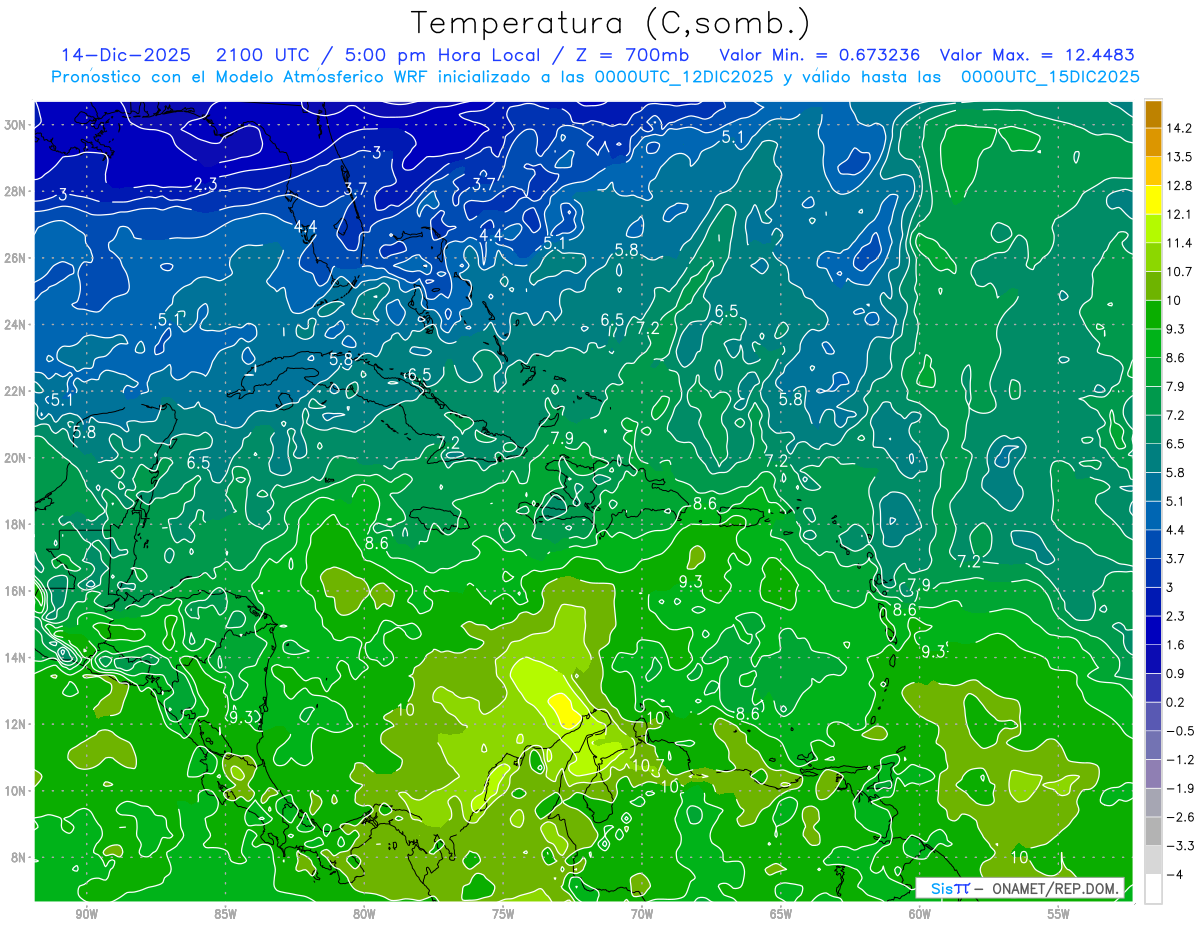The width and height of the screenshot is (1200, 927).
Task: Click the dark blue swatch between 1.6 and 2.3
Action: coord(1153,630)
